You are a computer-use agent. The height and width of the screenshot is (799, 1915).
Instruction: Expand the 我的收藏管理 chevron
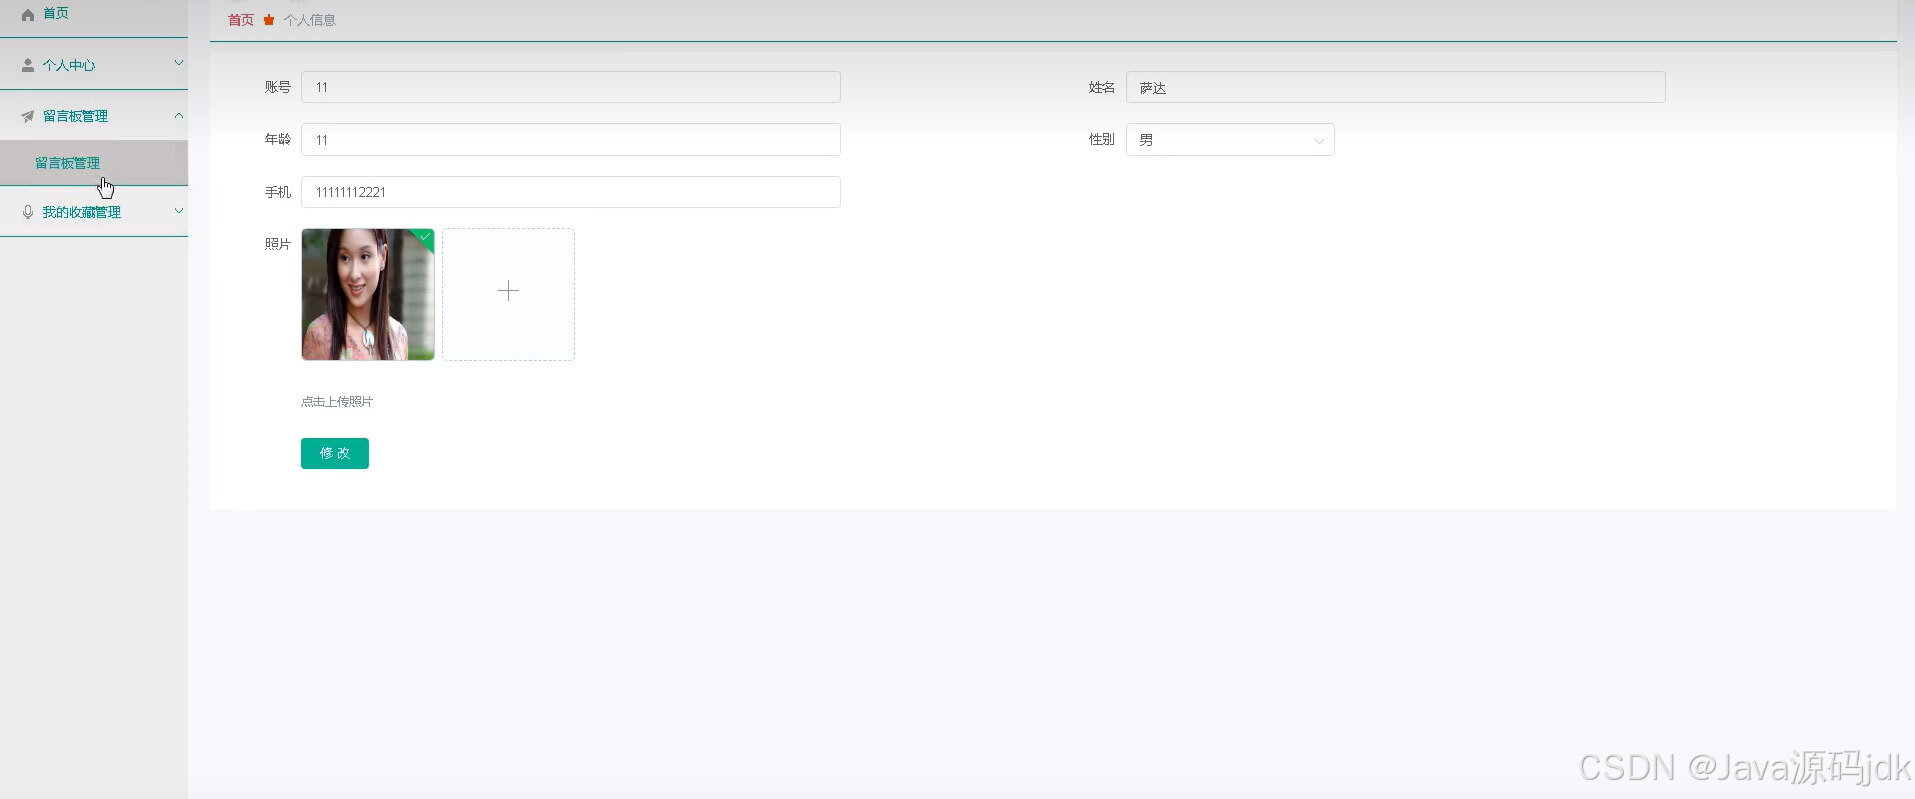tap(179, 211)
